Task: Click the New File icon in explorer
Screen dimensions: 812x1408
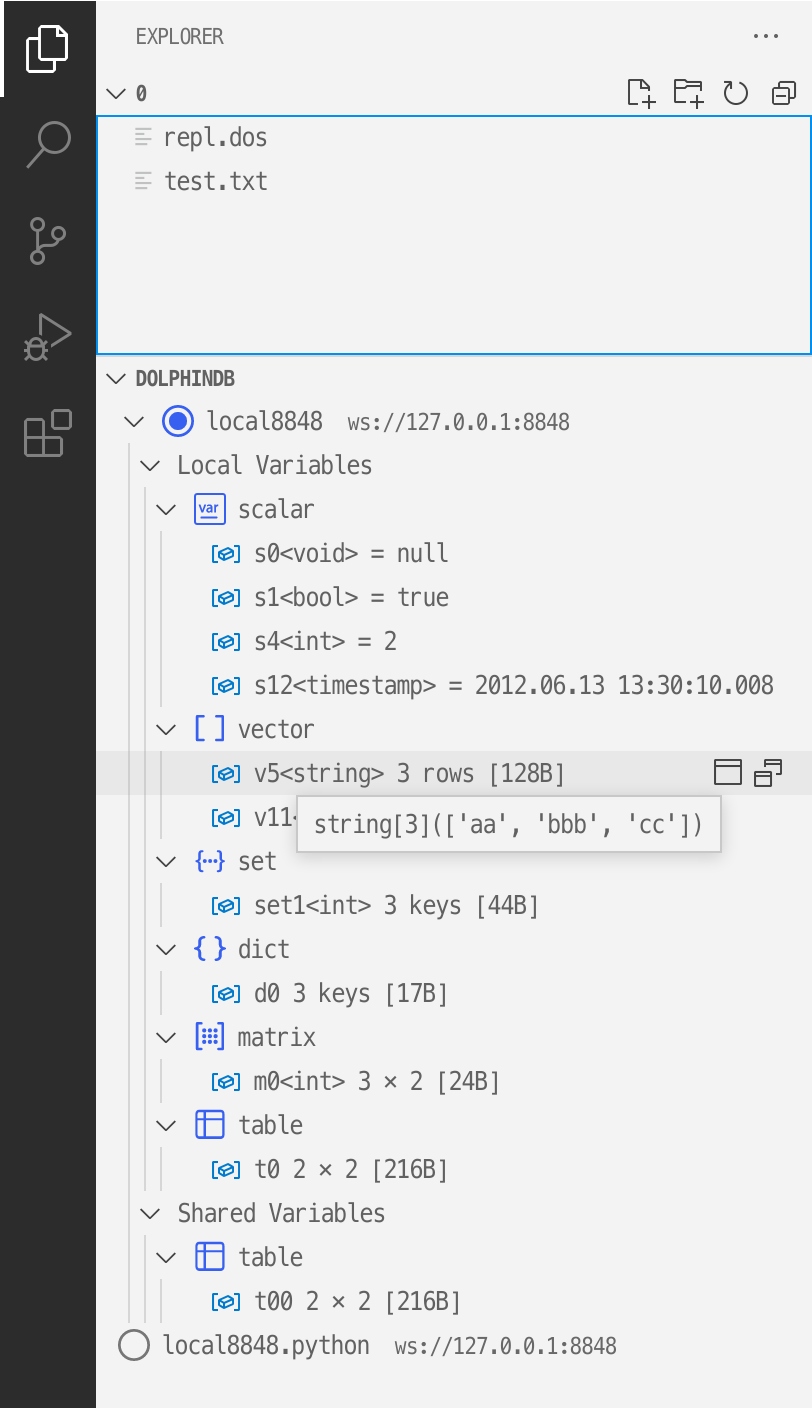Action: point(640,93)
